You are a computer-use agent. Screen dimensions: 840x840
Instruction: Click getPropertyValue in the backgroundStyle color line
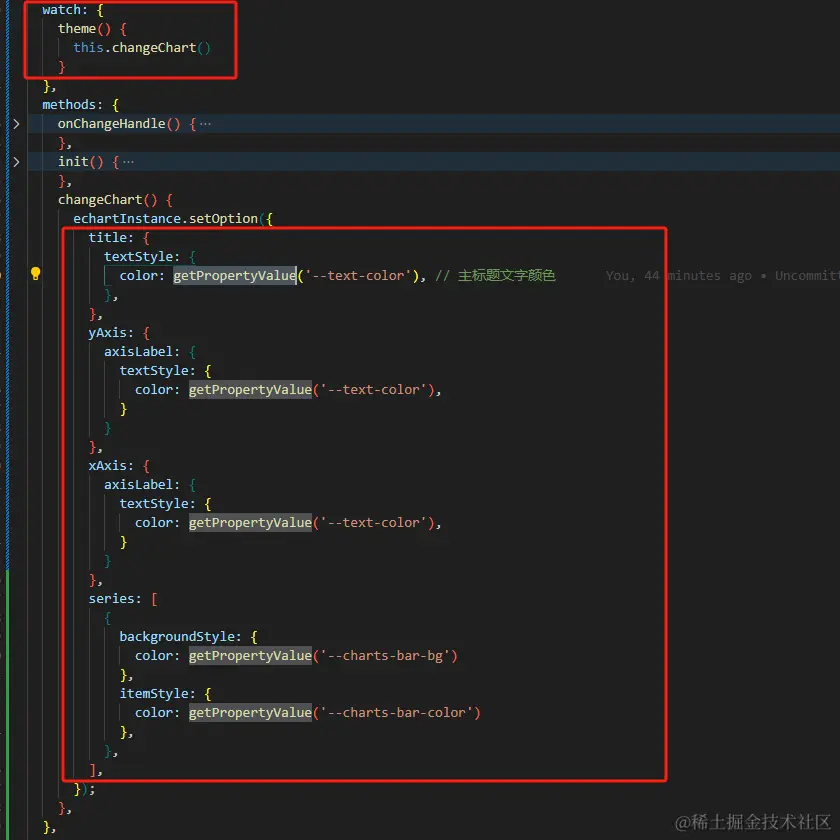pos(250,656)
